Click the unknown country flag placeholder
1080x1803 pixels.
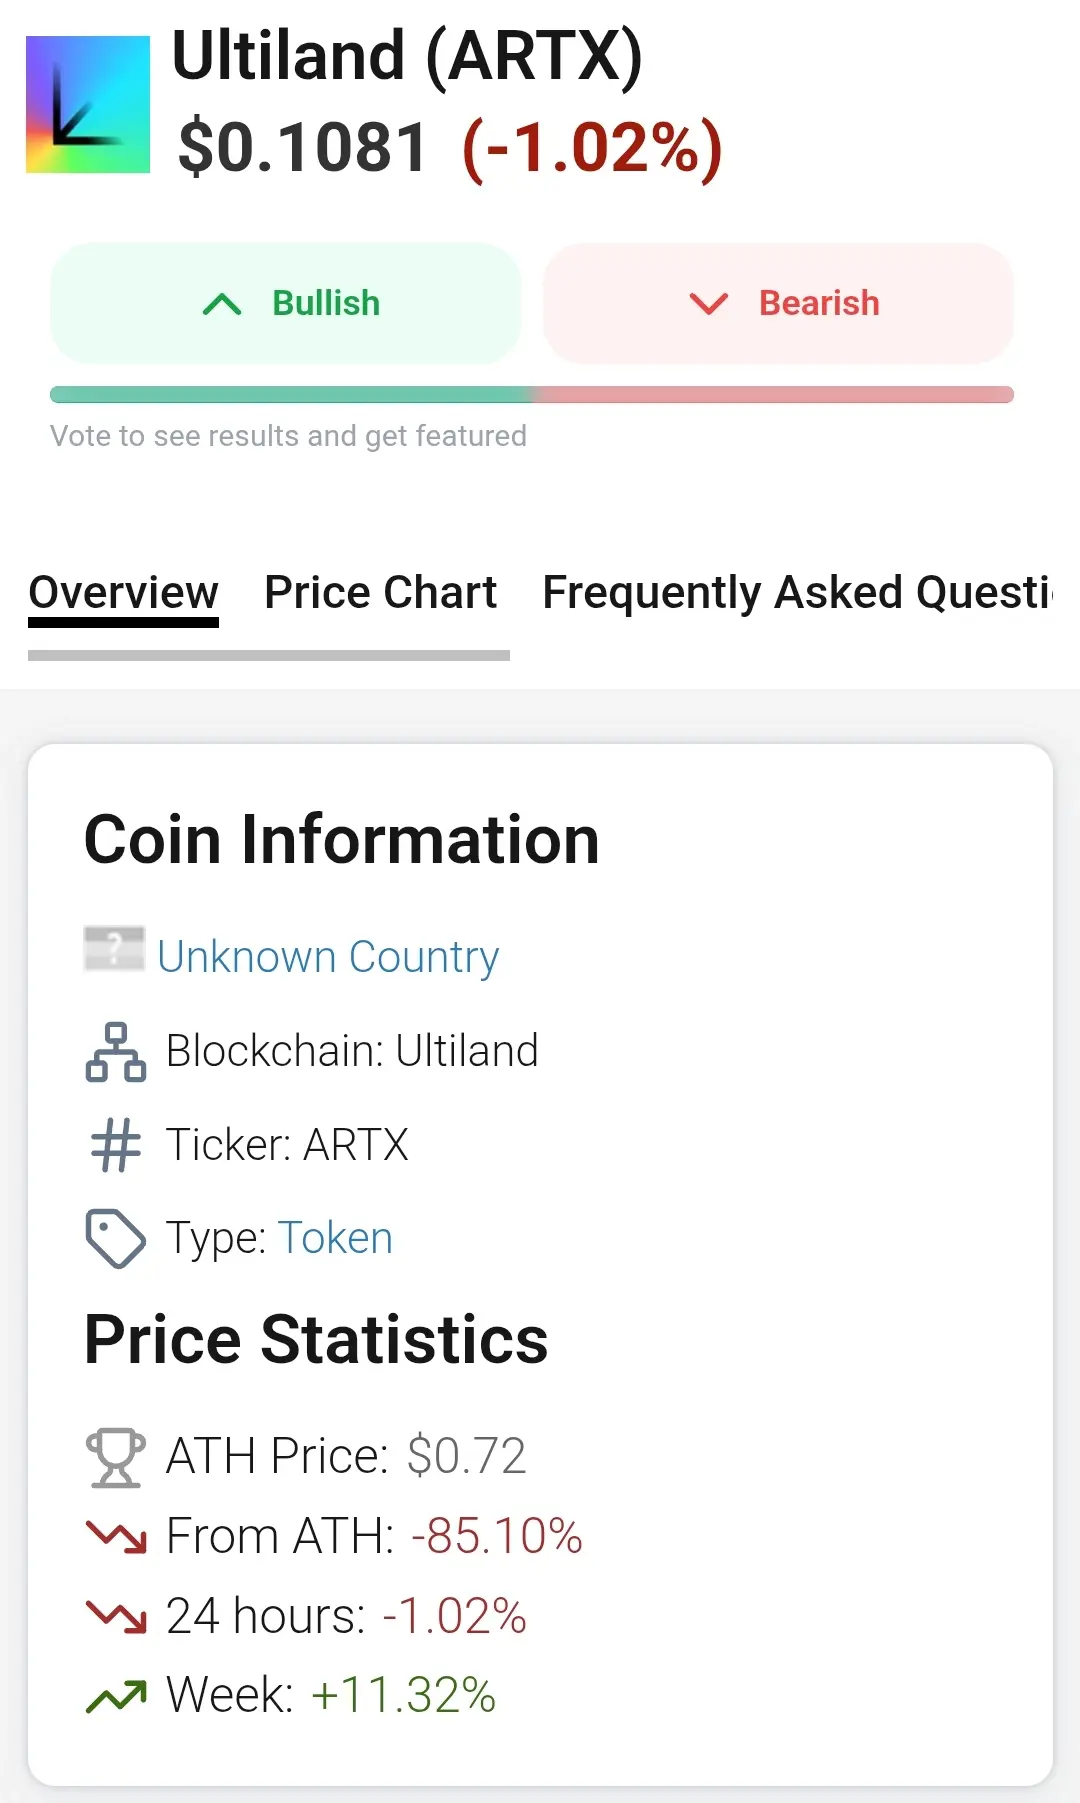pos(114,949)
